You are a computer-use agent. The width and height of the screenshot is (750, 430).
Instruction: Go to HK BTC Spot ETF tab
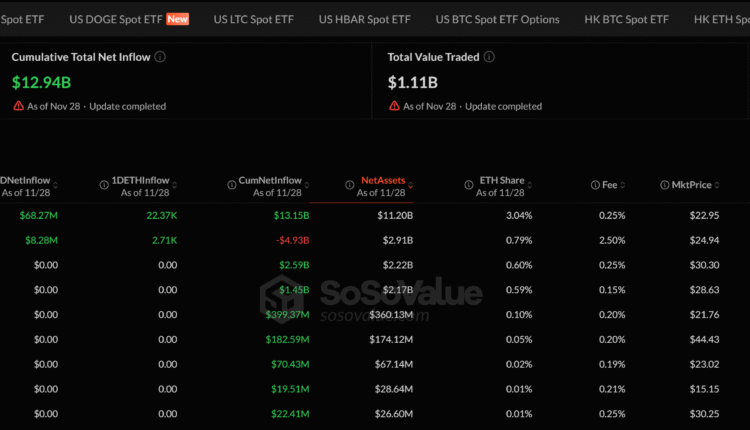pyautogui.click(x=626, y=19)
